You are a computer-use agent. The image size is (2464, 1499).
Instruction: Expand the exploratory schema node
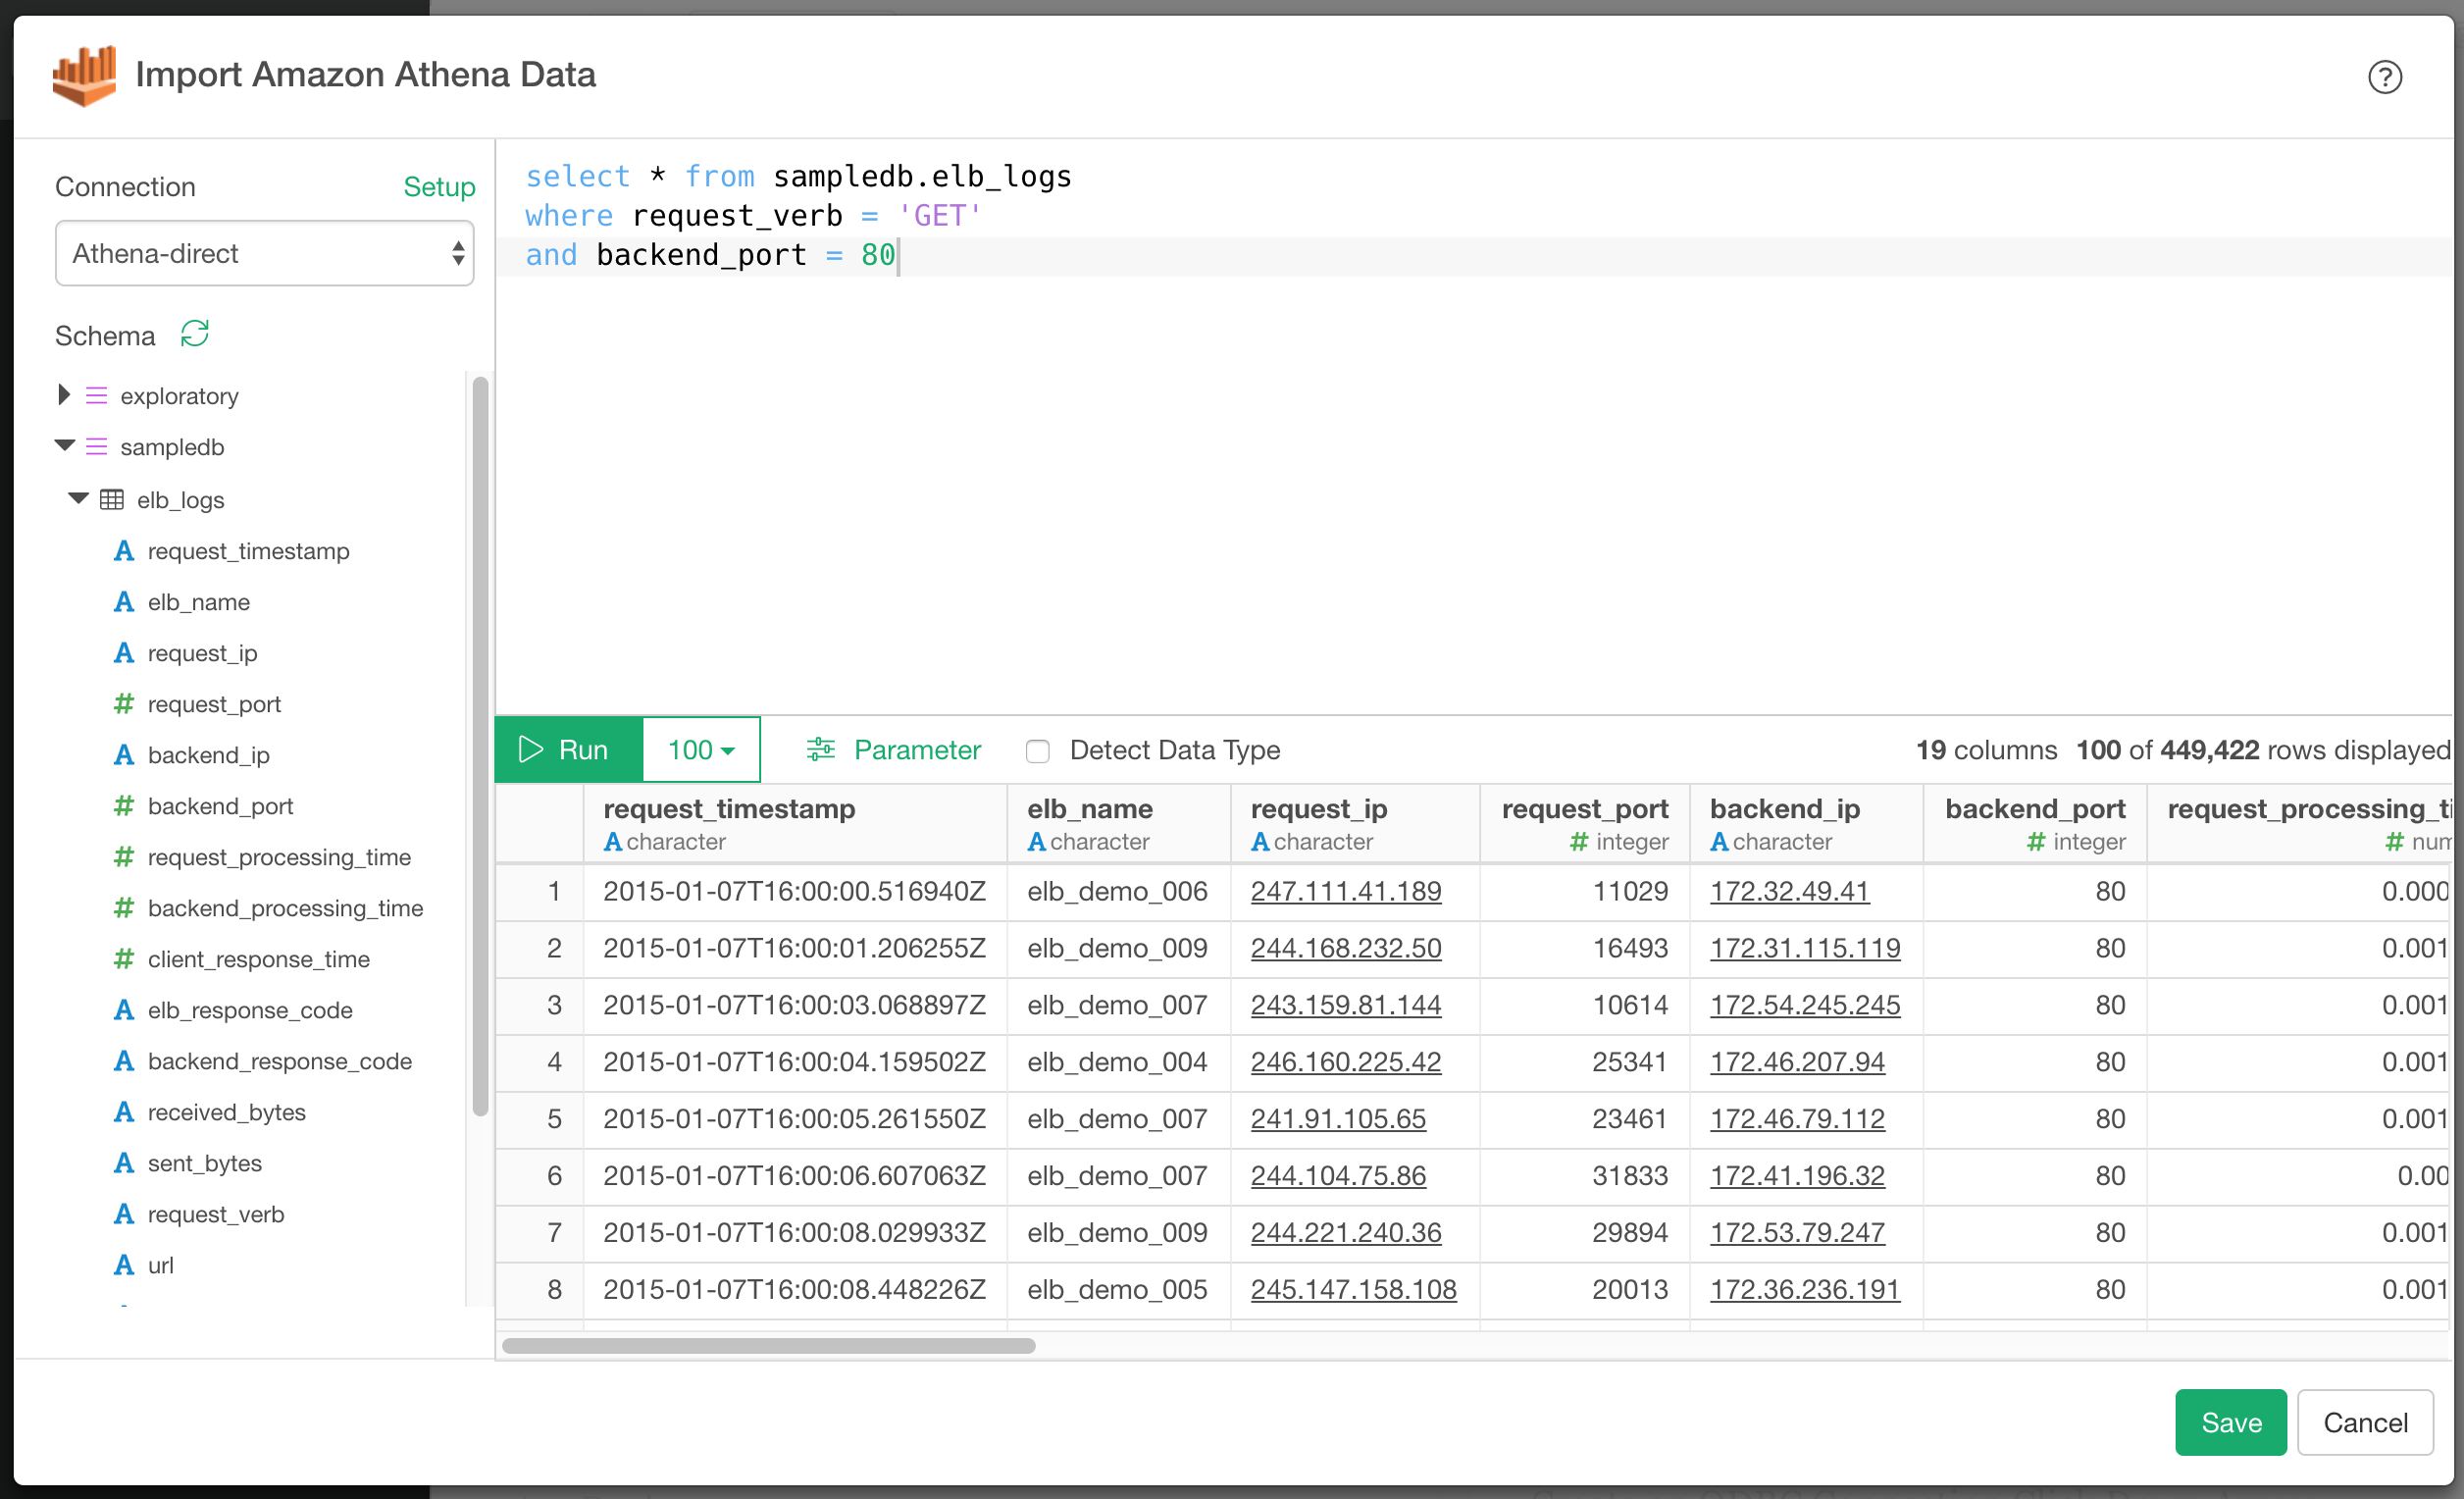(64, 395)
